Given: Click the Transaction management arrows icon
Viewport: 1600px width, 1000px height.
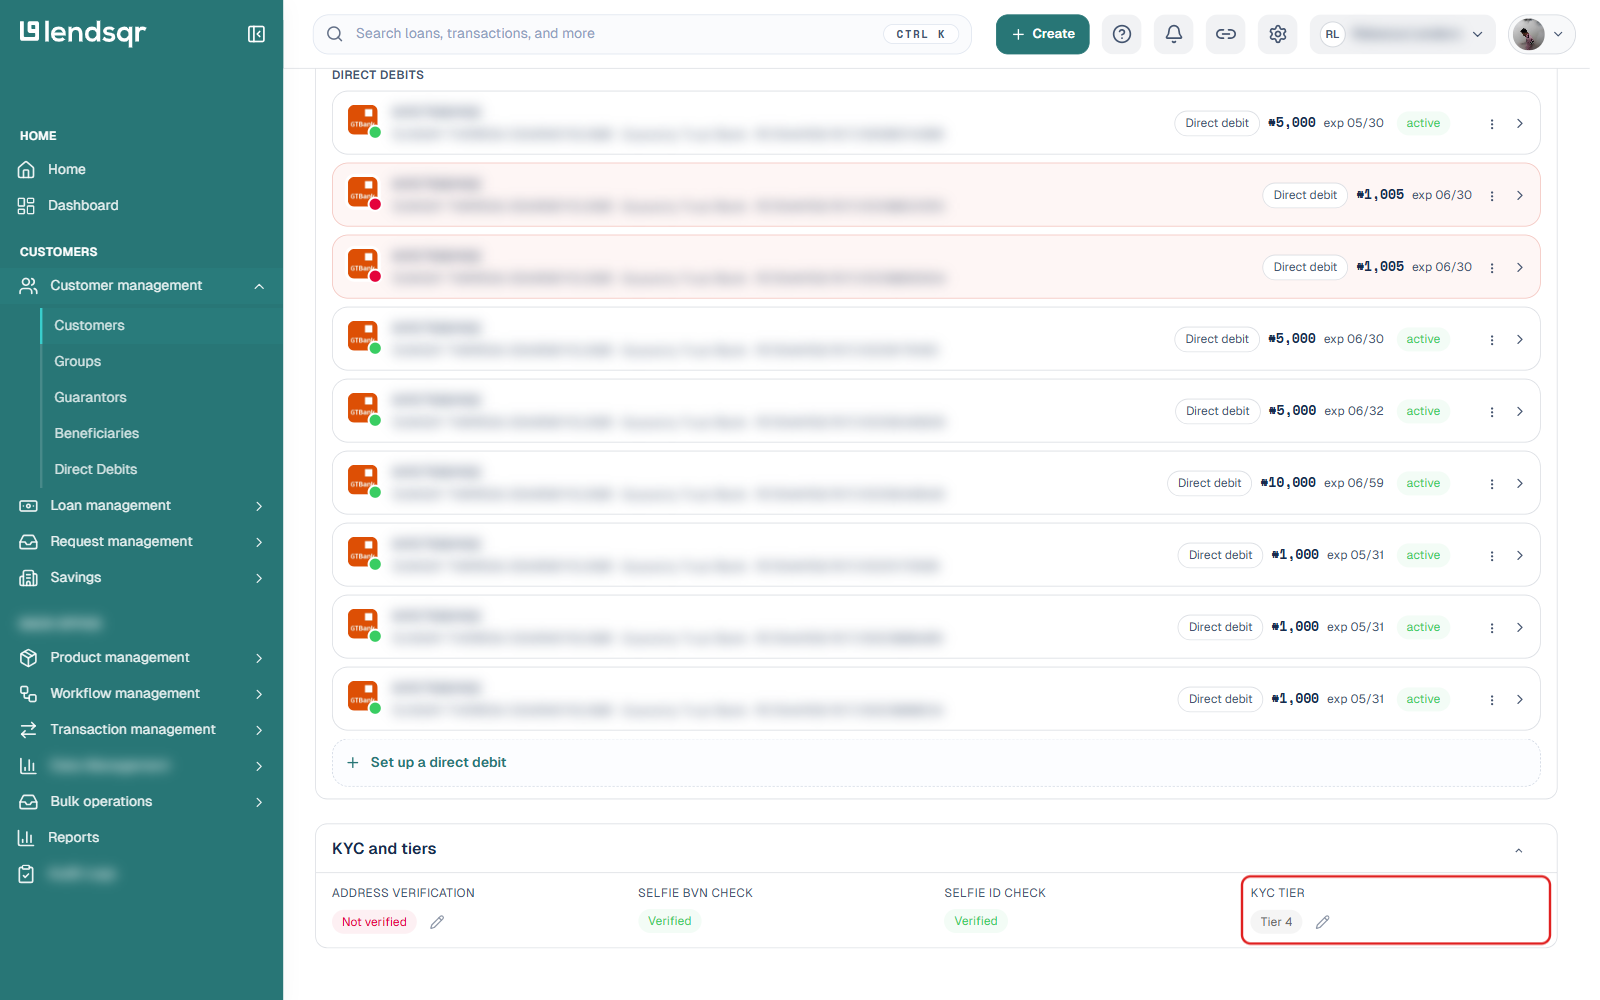Looking at the screenshot, I should tap(29, 730).
